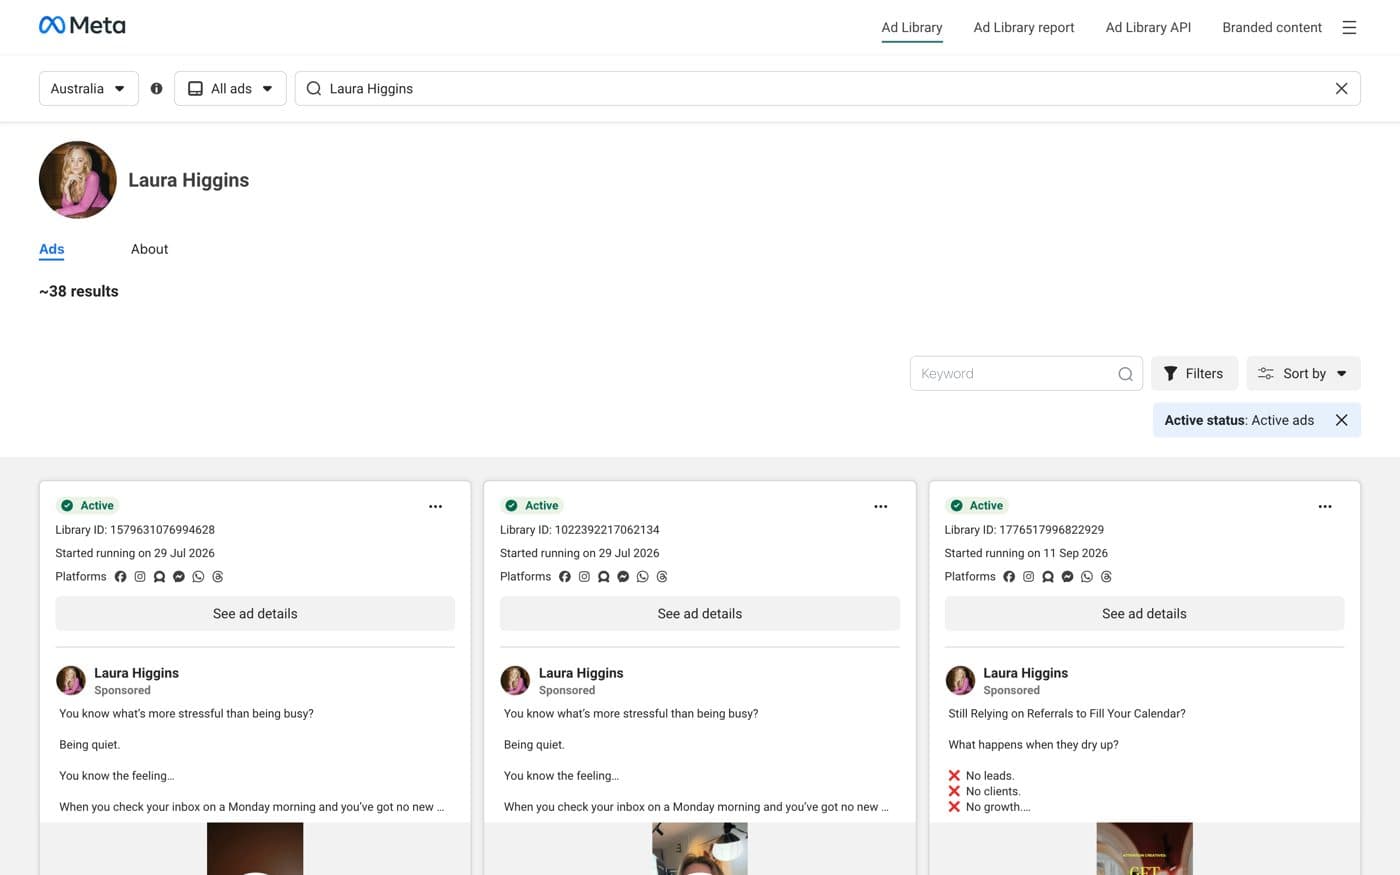1400x875 pixels.
Task: Click the Meta logo
Action: [x=82, y=25]
